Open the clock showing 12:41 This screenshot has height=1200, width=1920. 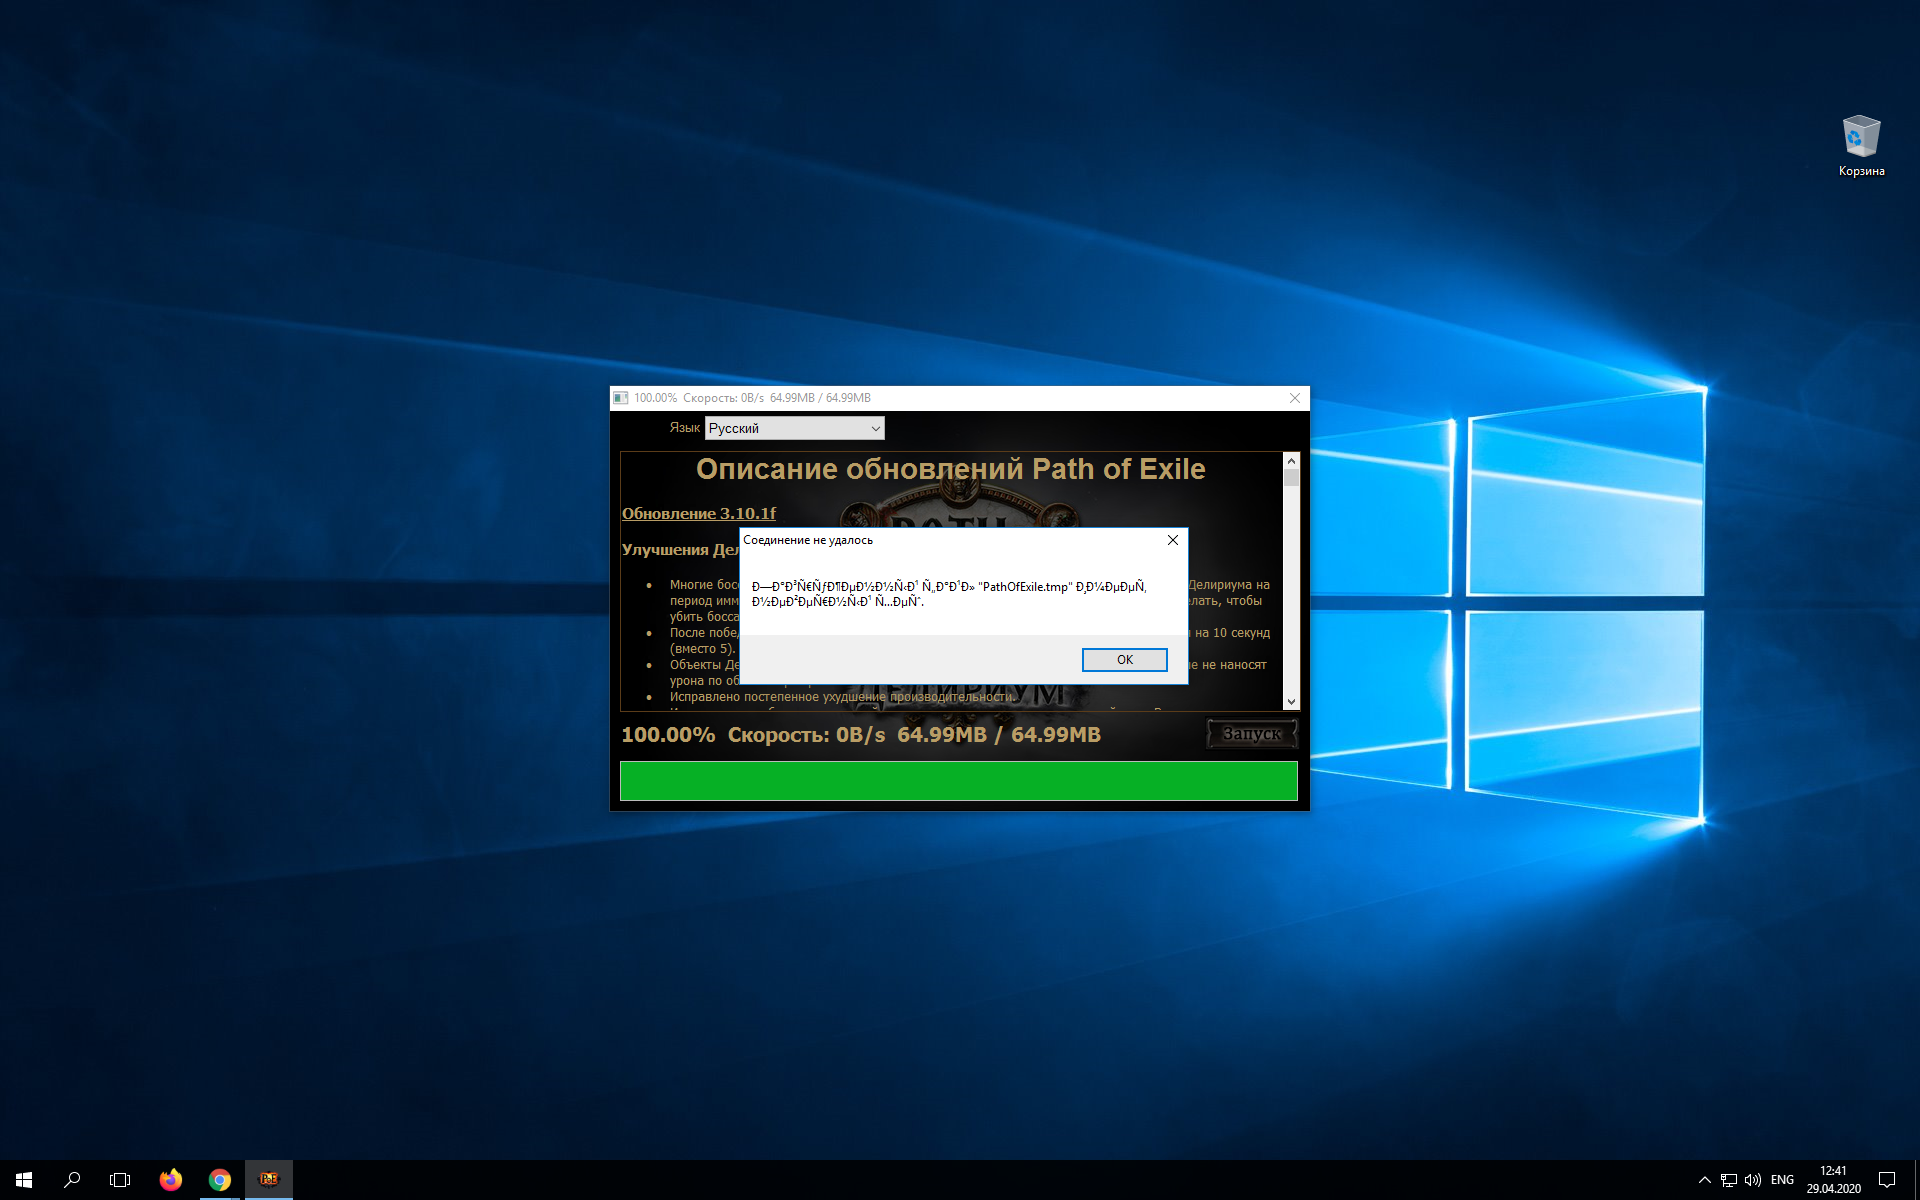pyautogui.click(x=1833, y=1180)
